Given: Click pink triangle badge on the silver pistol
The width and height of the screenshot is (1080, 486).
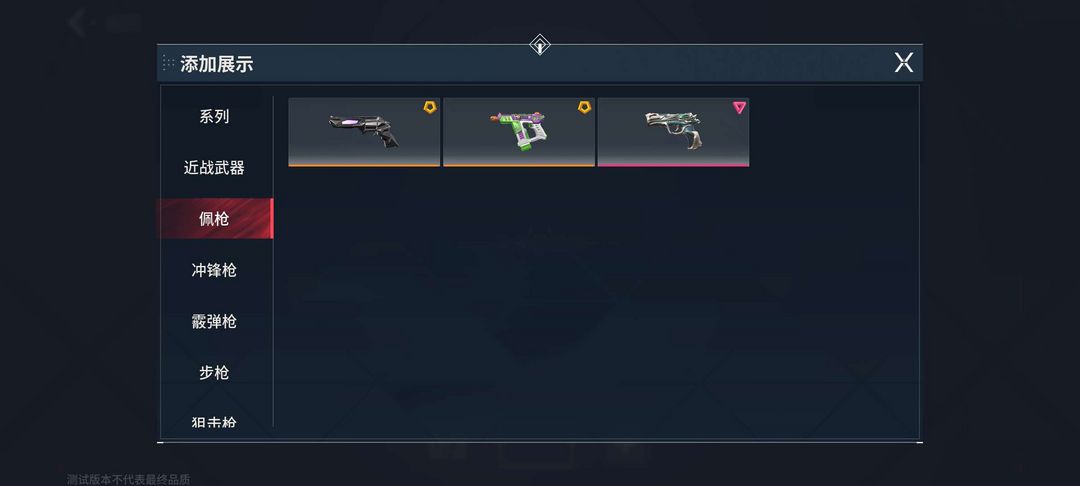Looking at the screenshot, I should pos(739,107).
